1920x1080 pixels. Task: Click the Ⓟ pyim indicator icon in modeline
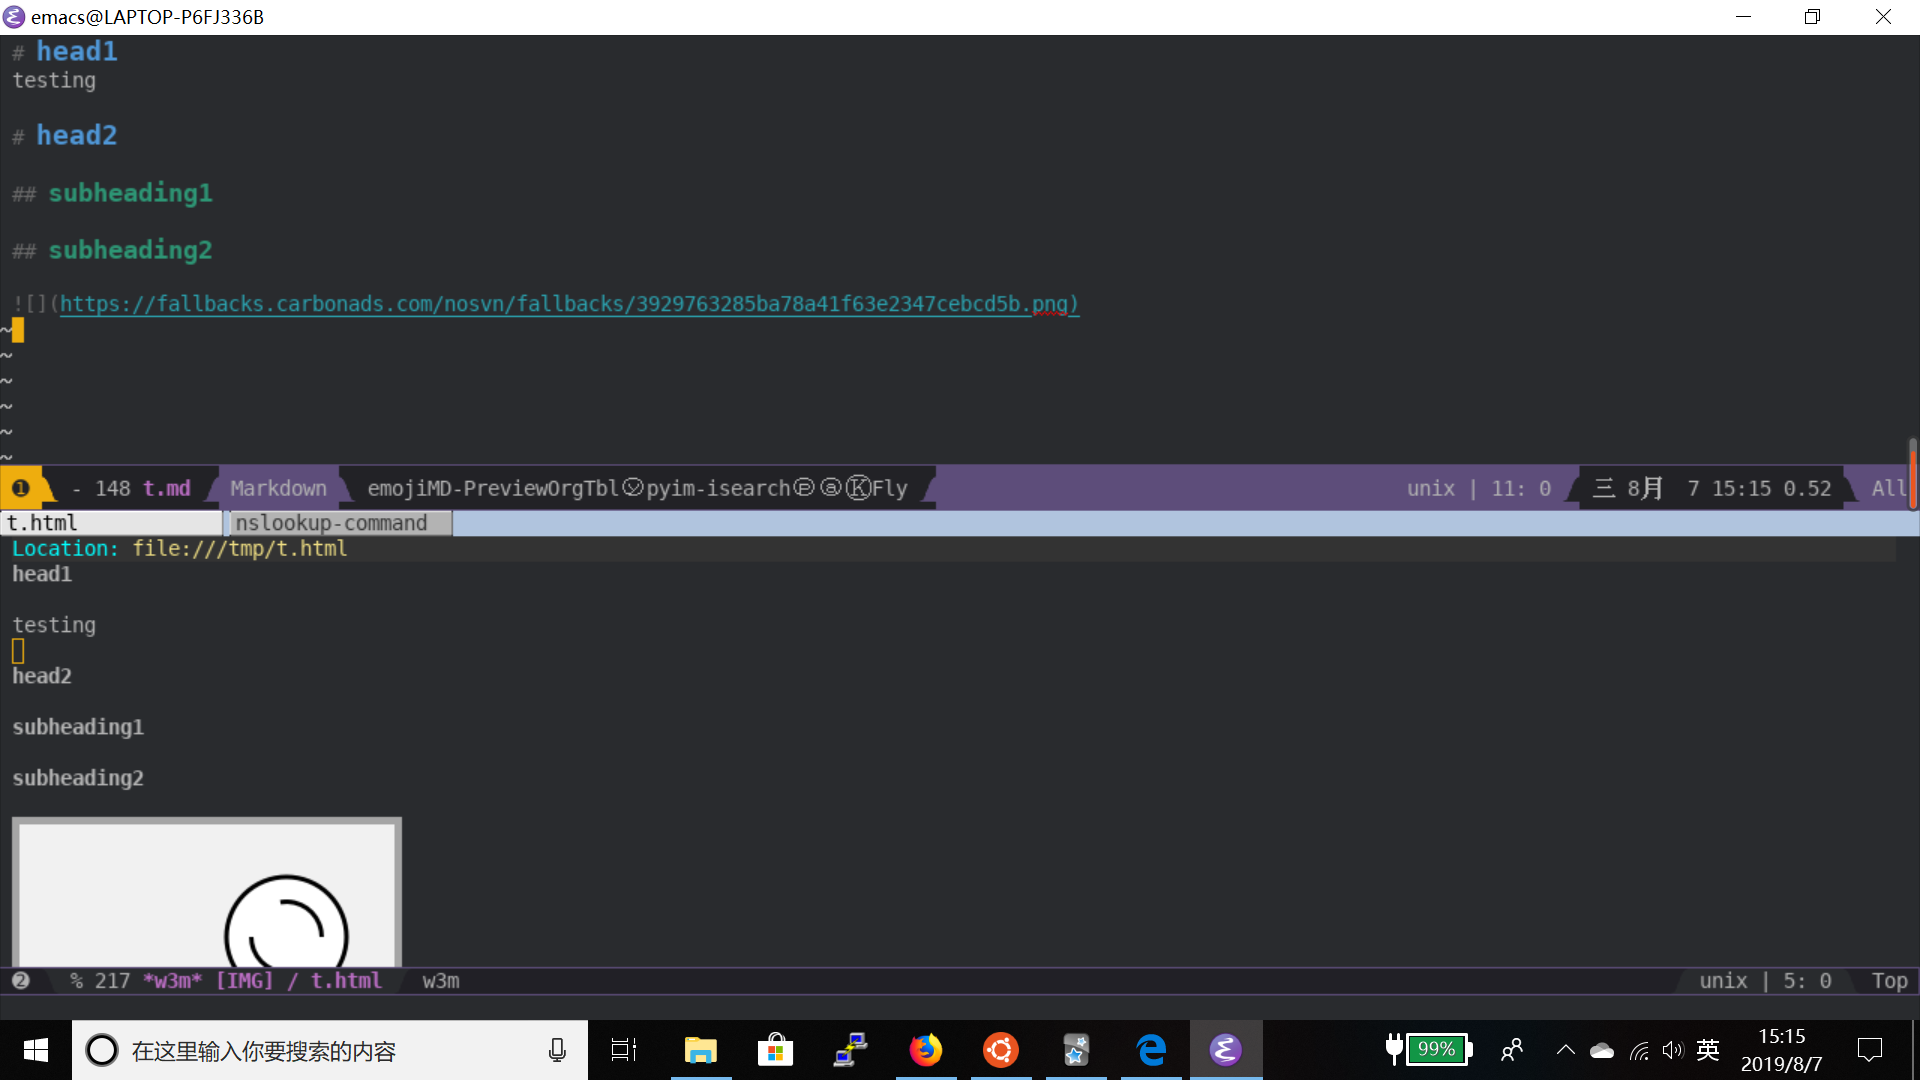click(x=807, y=488)
